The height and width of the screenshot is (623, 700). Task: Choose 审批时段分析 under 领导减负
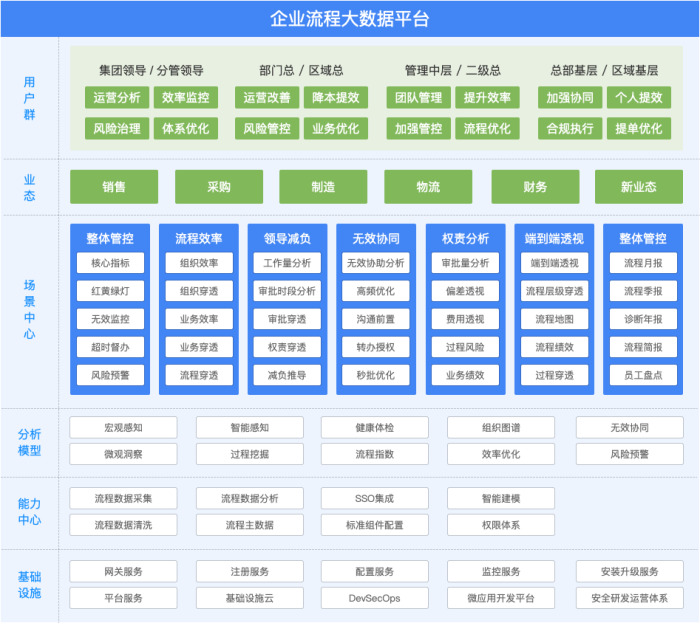click(287, 291)
